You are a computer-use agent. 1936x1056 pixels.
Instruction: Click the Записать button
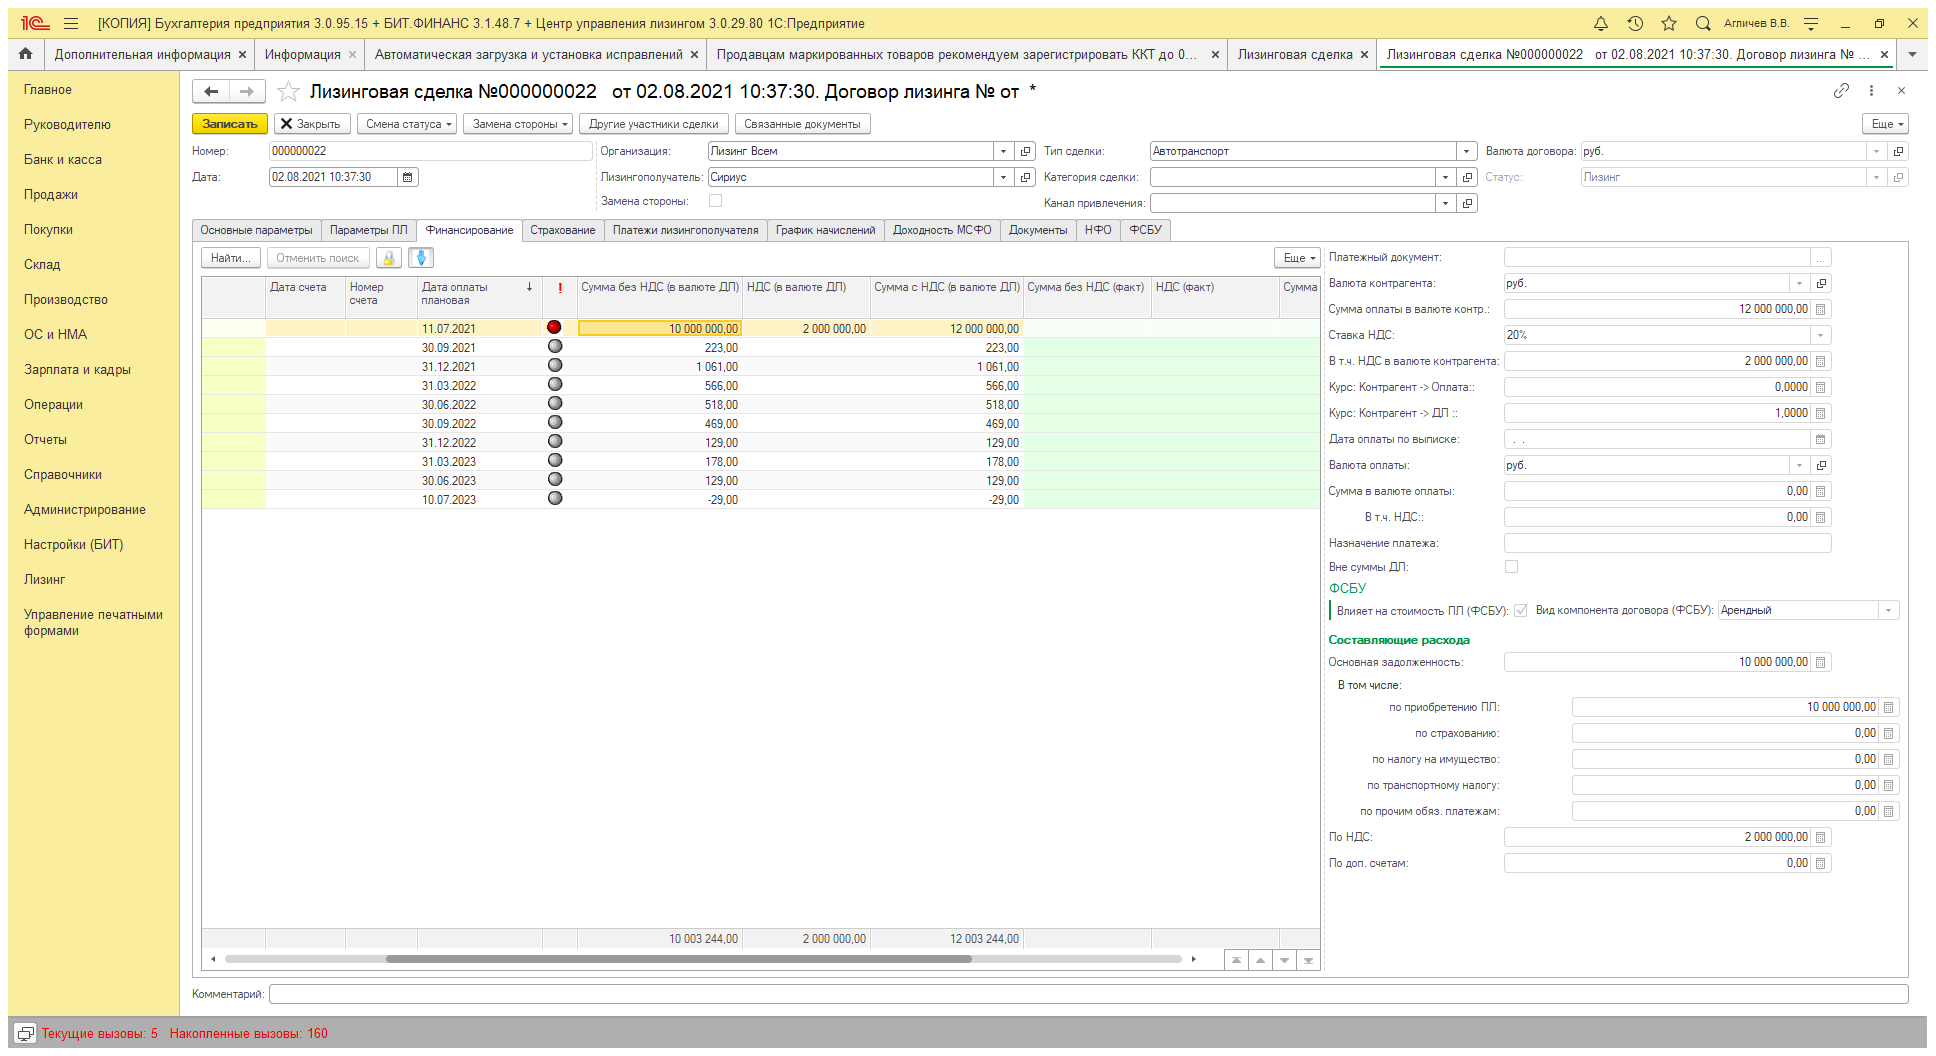point(229,124)
